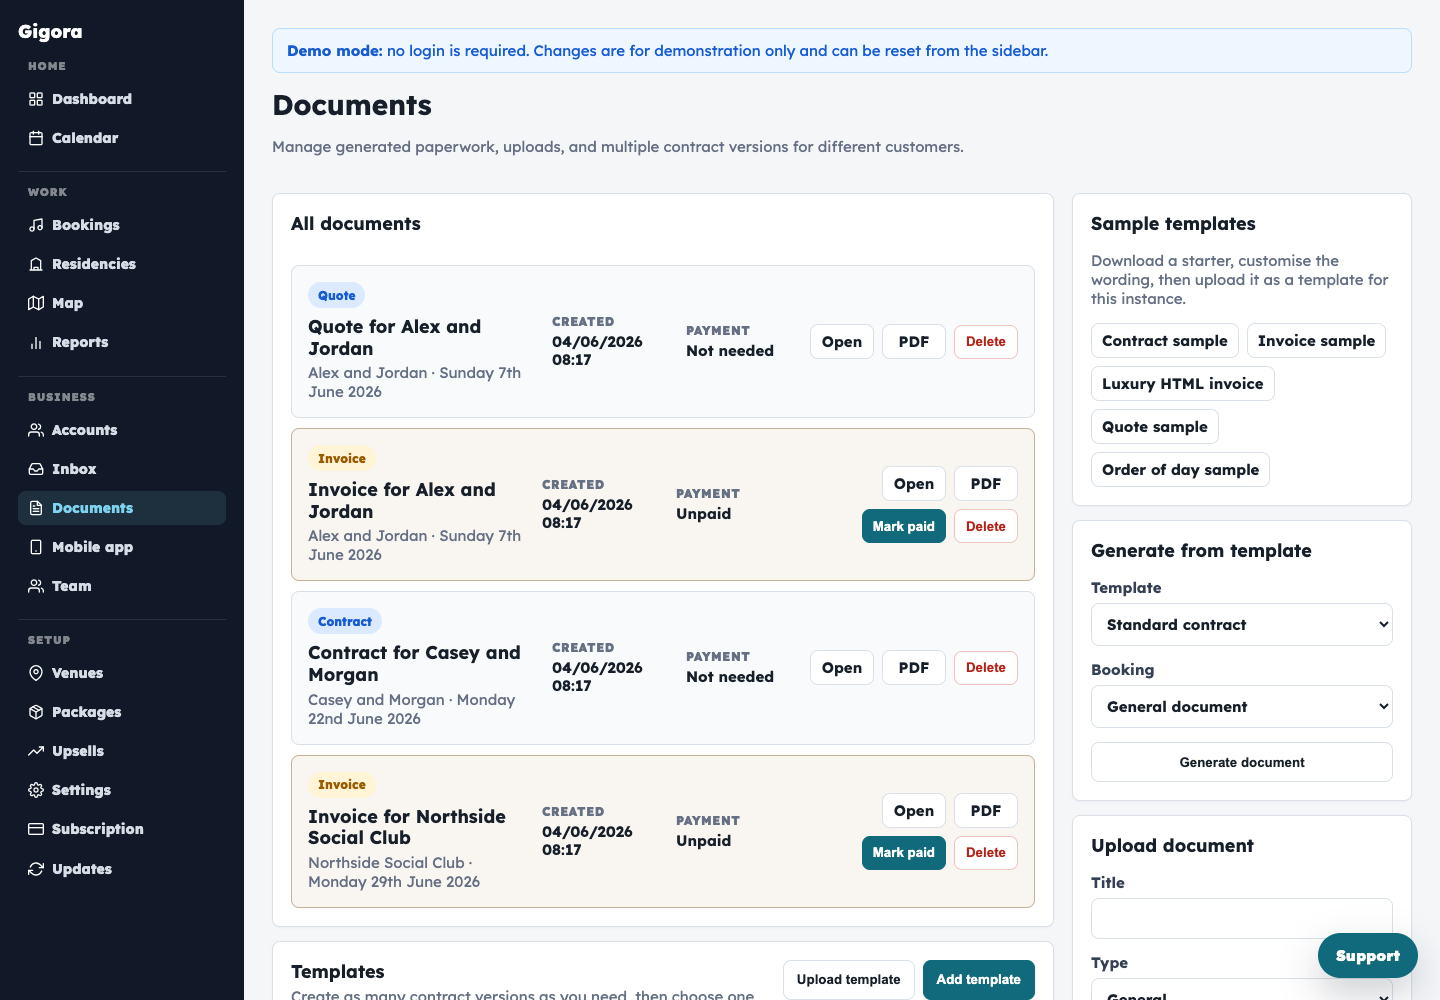Select Reports in the sidebar
The image size is (1440, 1000).
tap(122, 342)
